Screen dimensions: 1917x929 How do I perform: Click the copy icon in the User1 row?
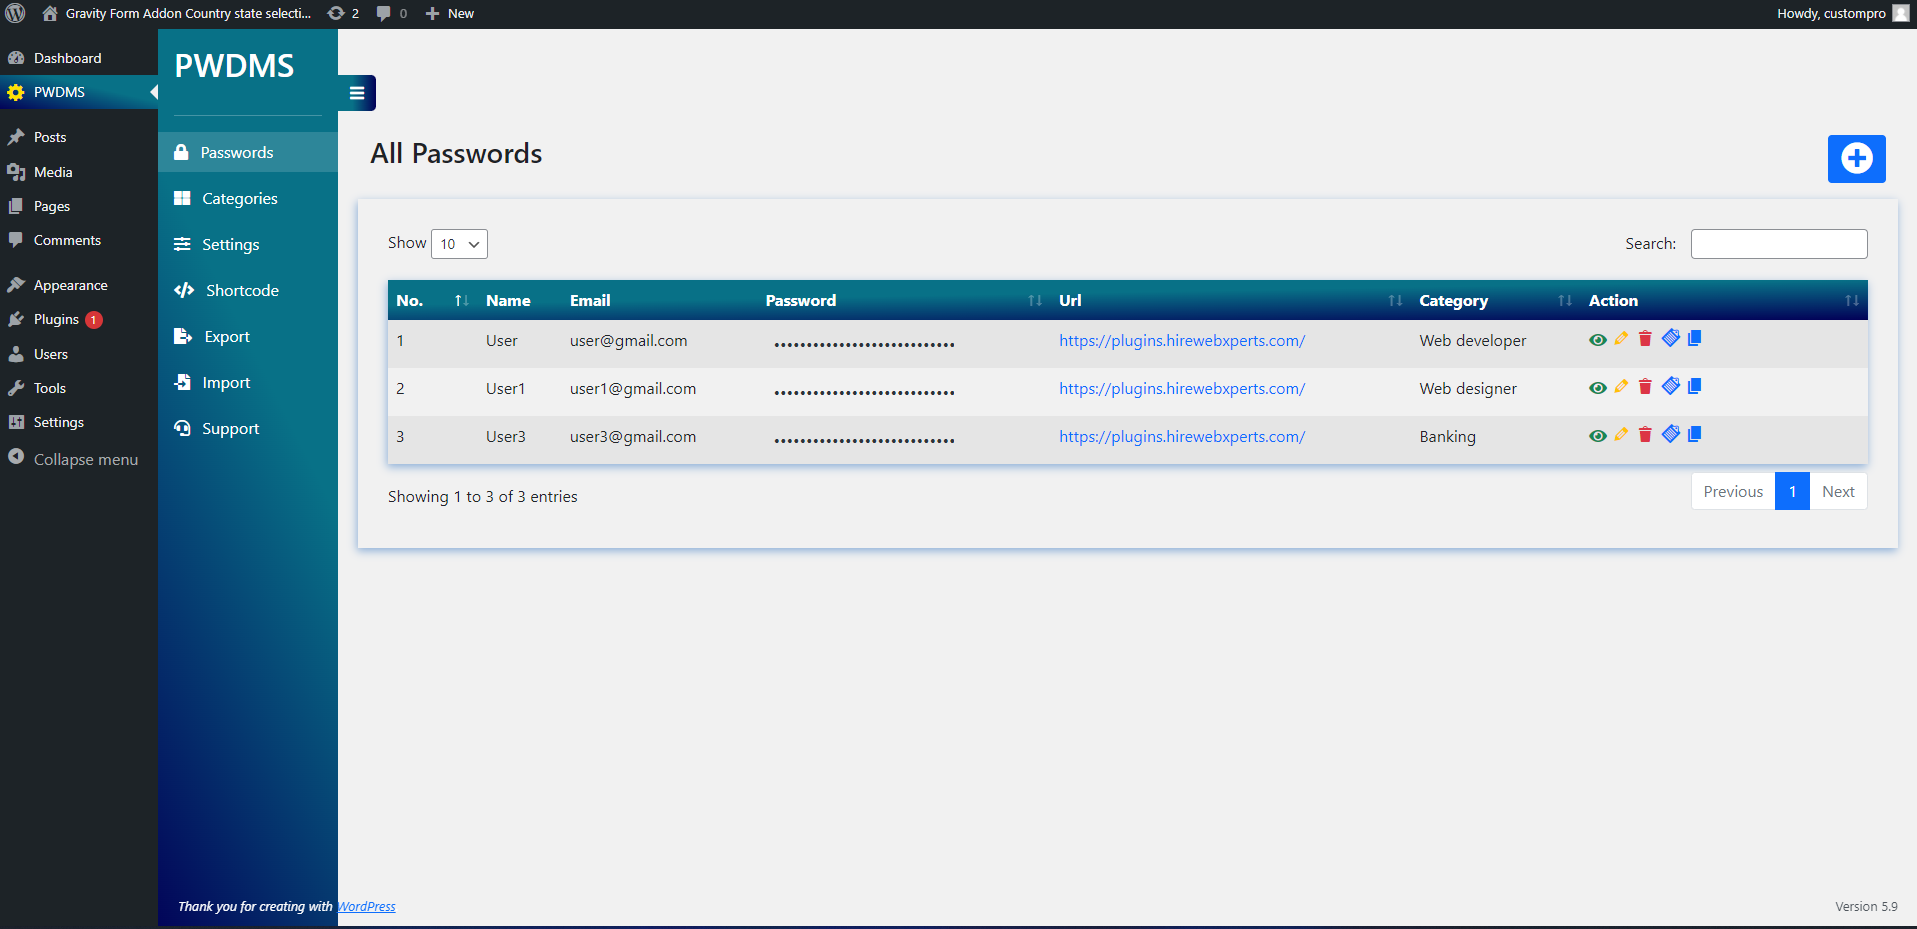click(x=1695, y=387)
